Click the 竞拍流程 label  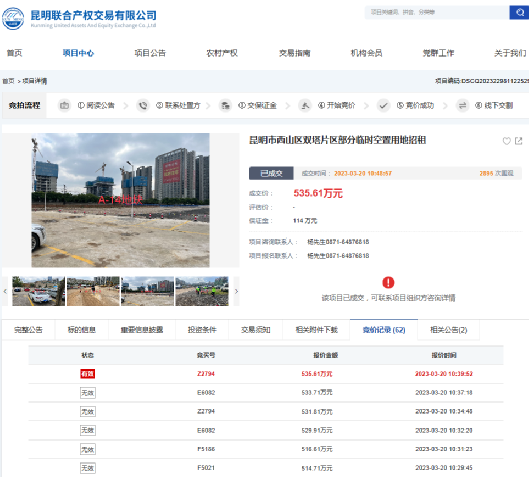[x=24, y=106]
